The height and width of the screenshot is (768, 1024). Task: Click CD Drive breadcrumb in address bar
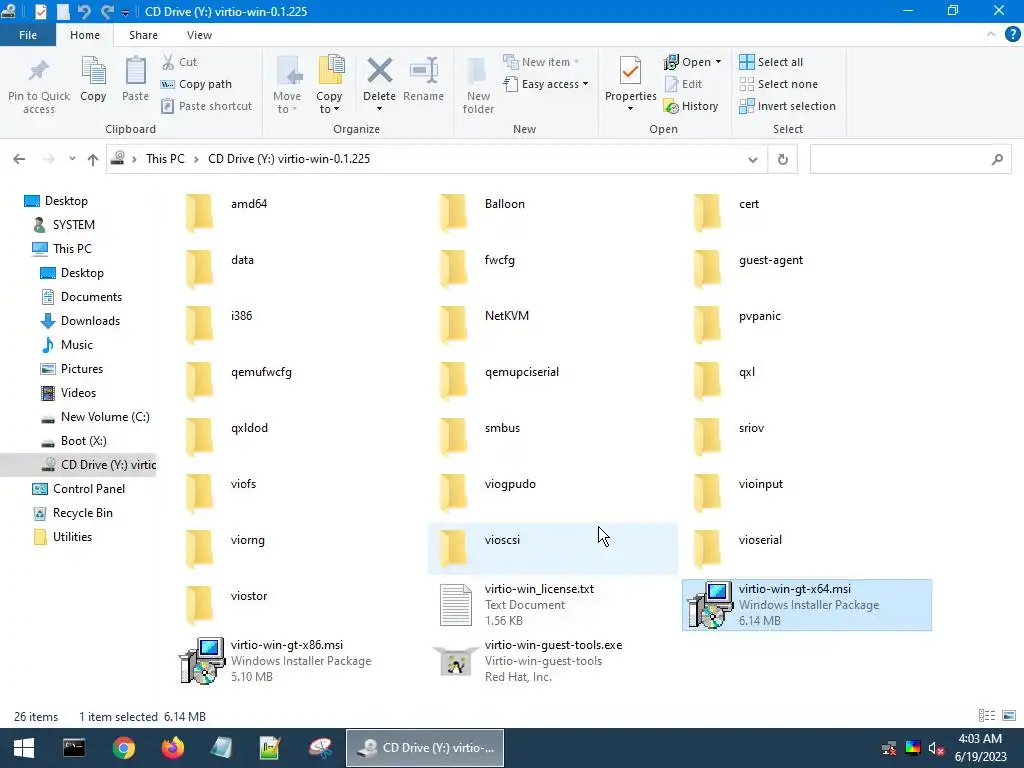tap(289, 159)
